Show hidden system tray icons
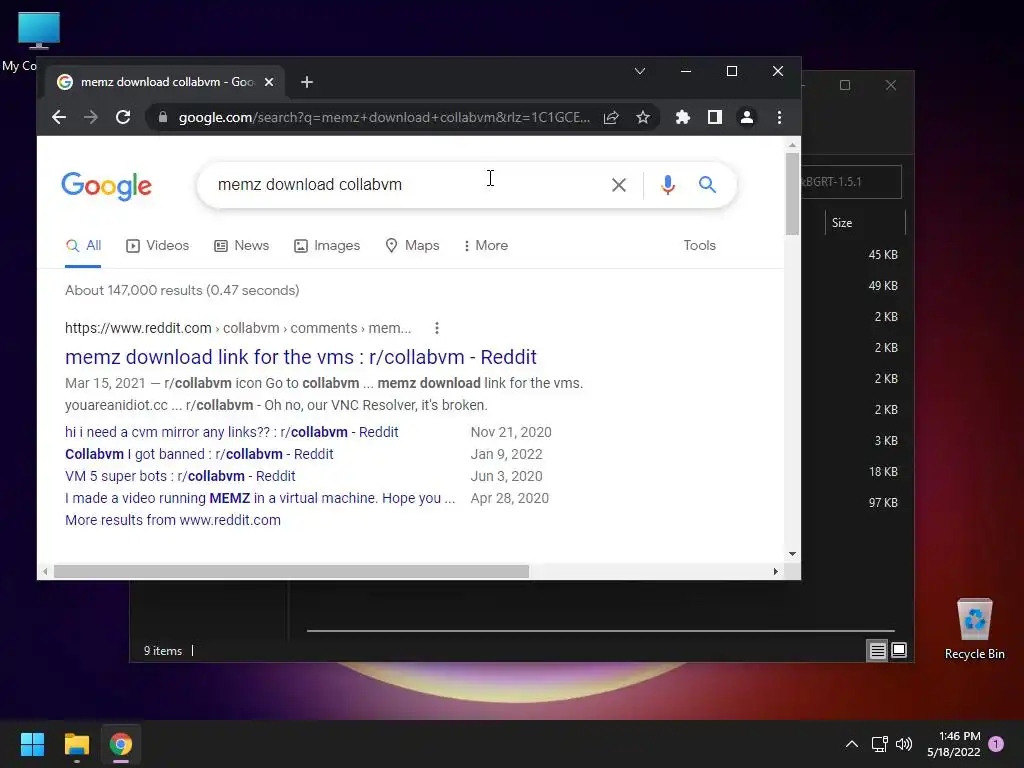The width and height of the screenshot is (1024, 768). tap(852, 744)
